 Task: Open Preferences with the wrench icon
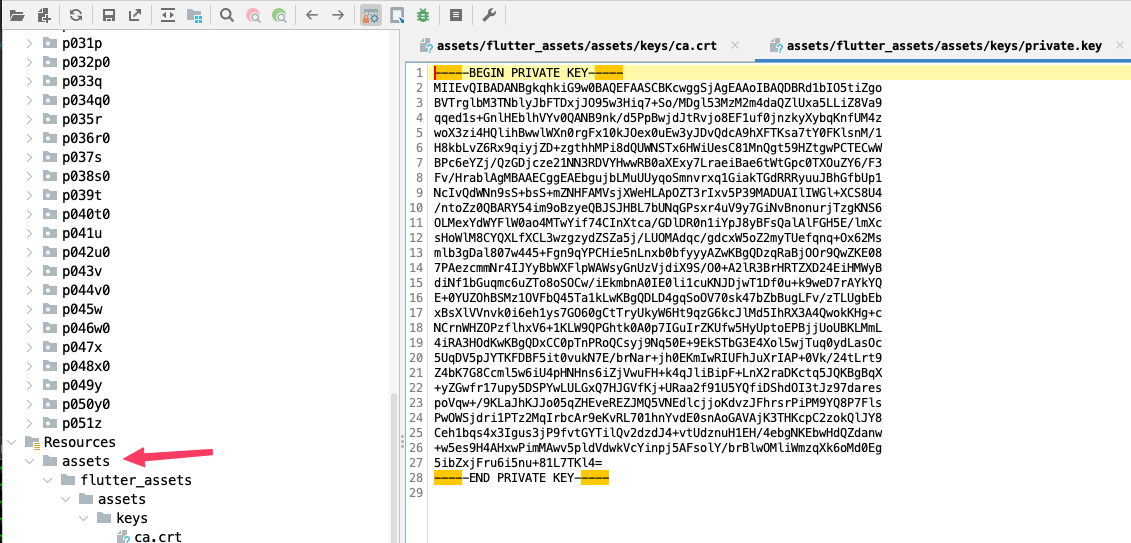tap(489, 15)
